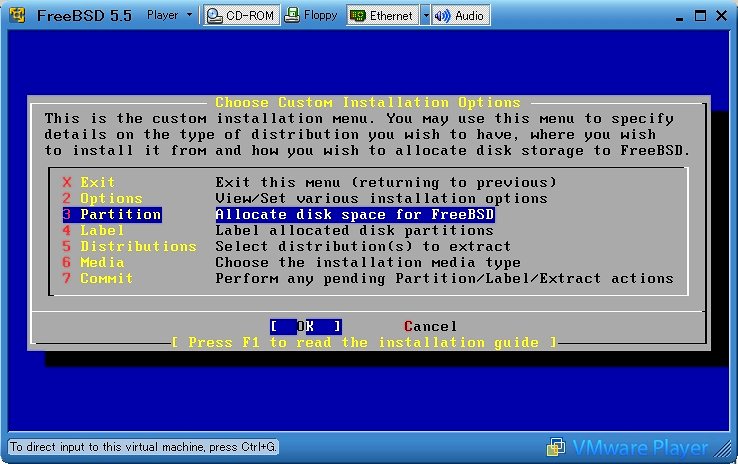Click the F1 installation guide hint text

365,342
